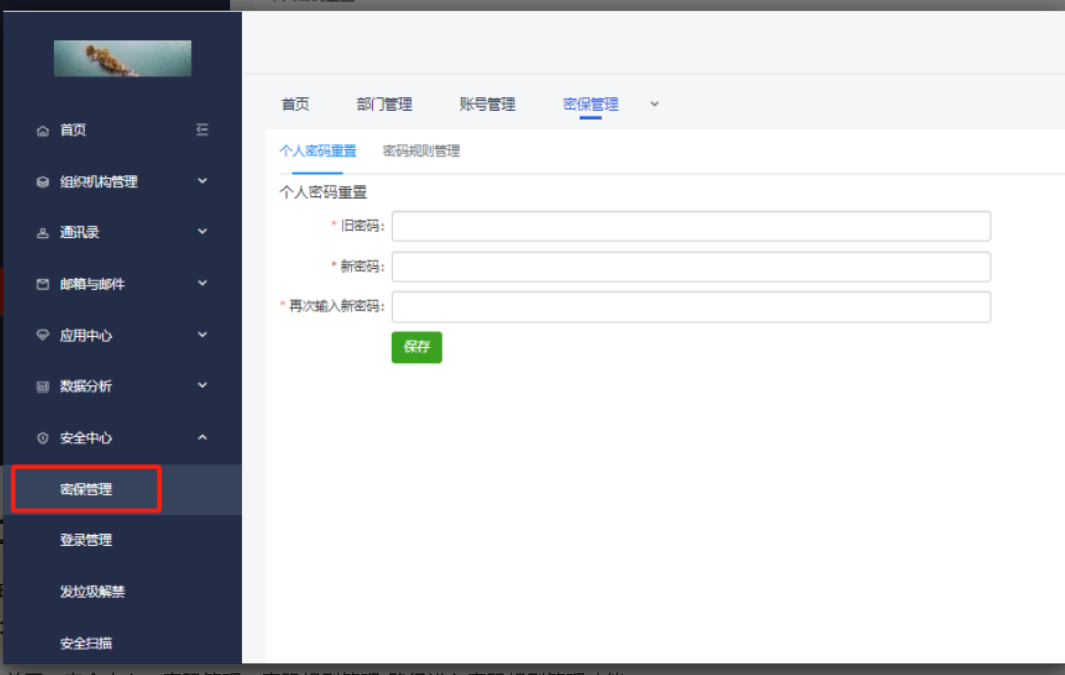
Task: Click the 安全中心 shield icon
Action: click(x=43, y=438)
